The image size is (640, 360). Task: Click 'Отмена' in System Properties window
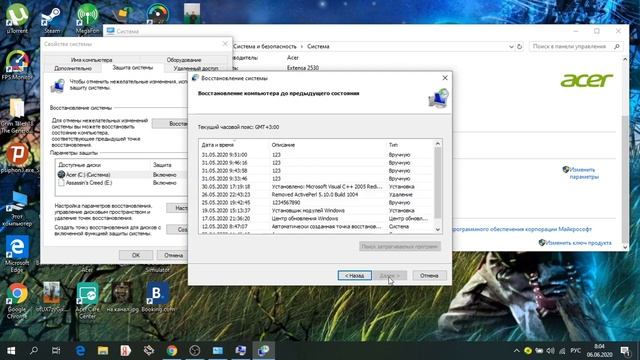(x=173, y=255)
